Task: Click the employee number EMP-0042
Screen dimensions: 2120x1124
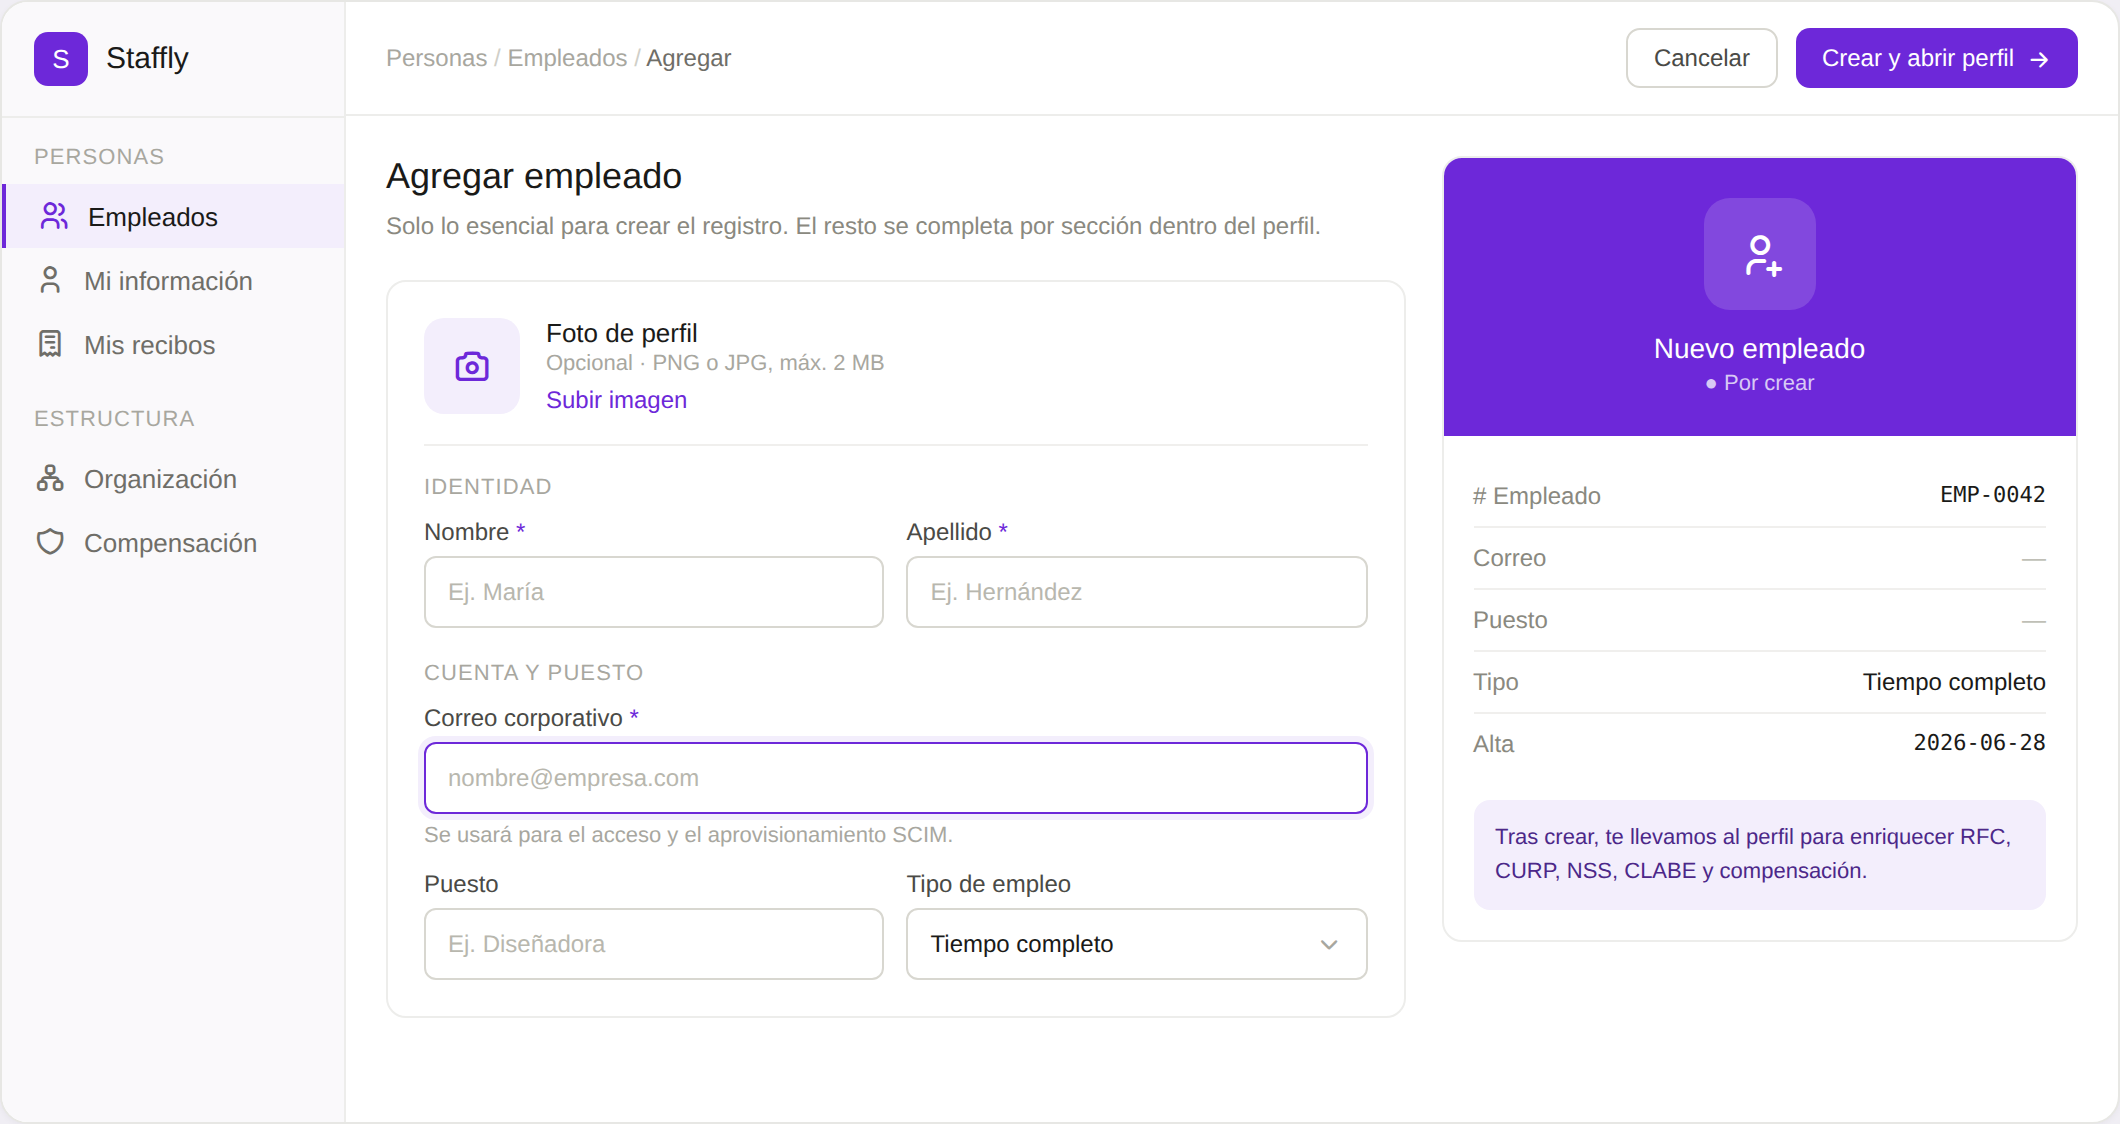Action: 1992,495
